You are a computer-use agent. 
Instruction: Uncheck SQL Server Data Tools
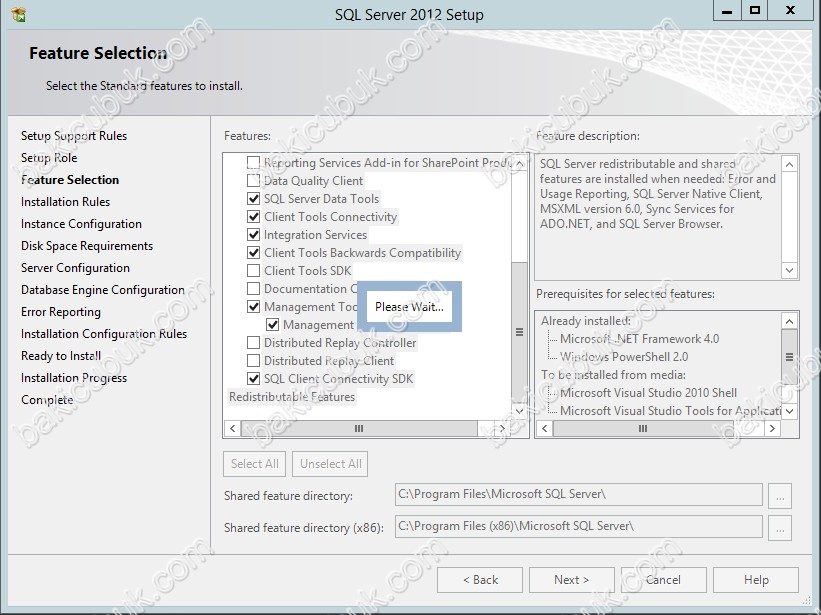[253, 199]
